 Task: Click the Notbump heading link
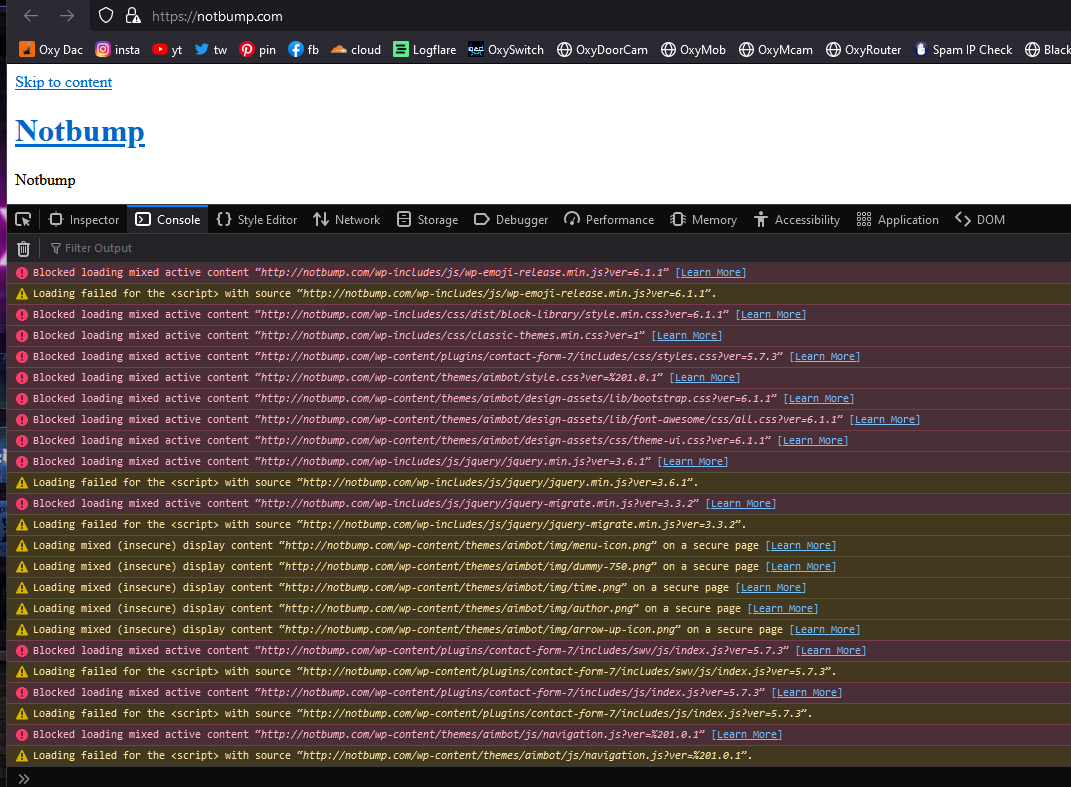coord(80,131)
